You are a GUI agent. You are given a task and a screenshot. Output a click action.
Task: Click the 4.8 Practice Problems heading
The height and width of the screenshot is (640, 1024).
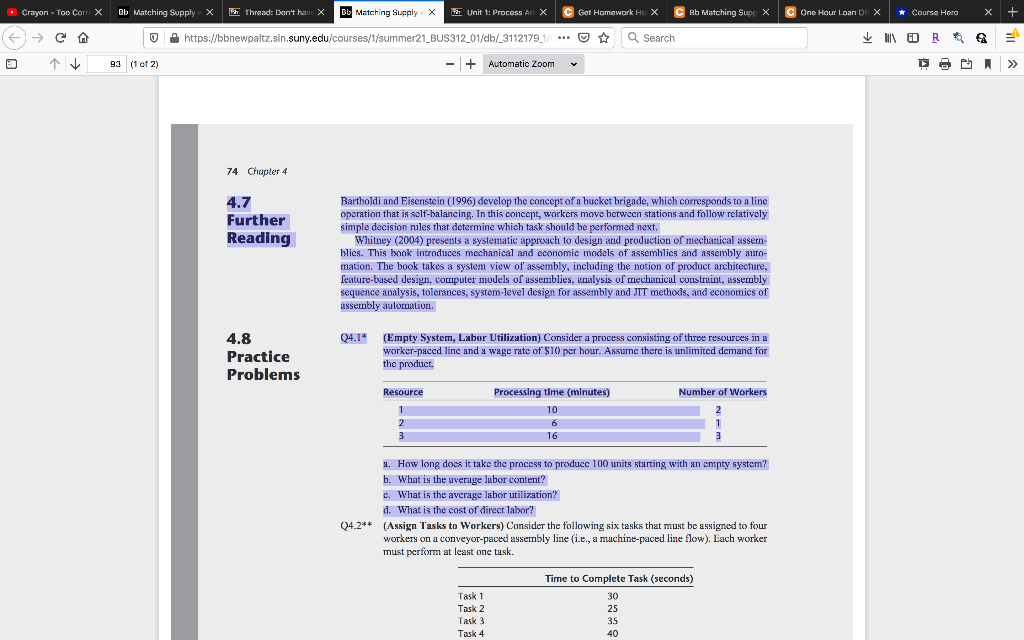coord(263,357)
